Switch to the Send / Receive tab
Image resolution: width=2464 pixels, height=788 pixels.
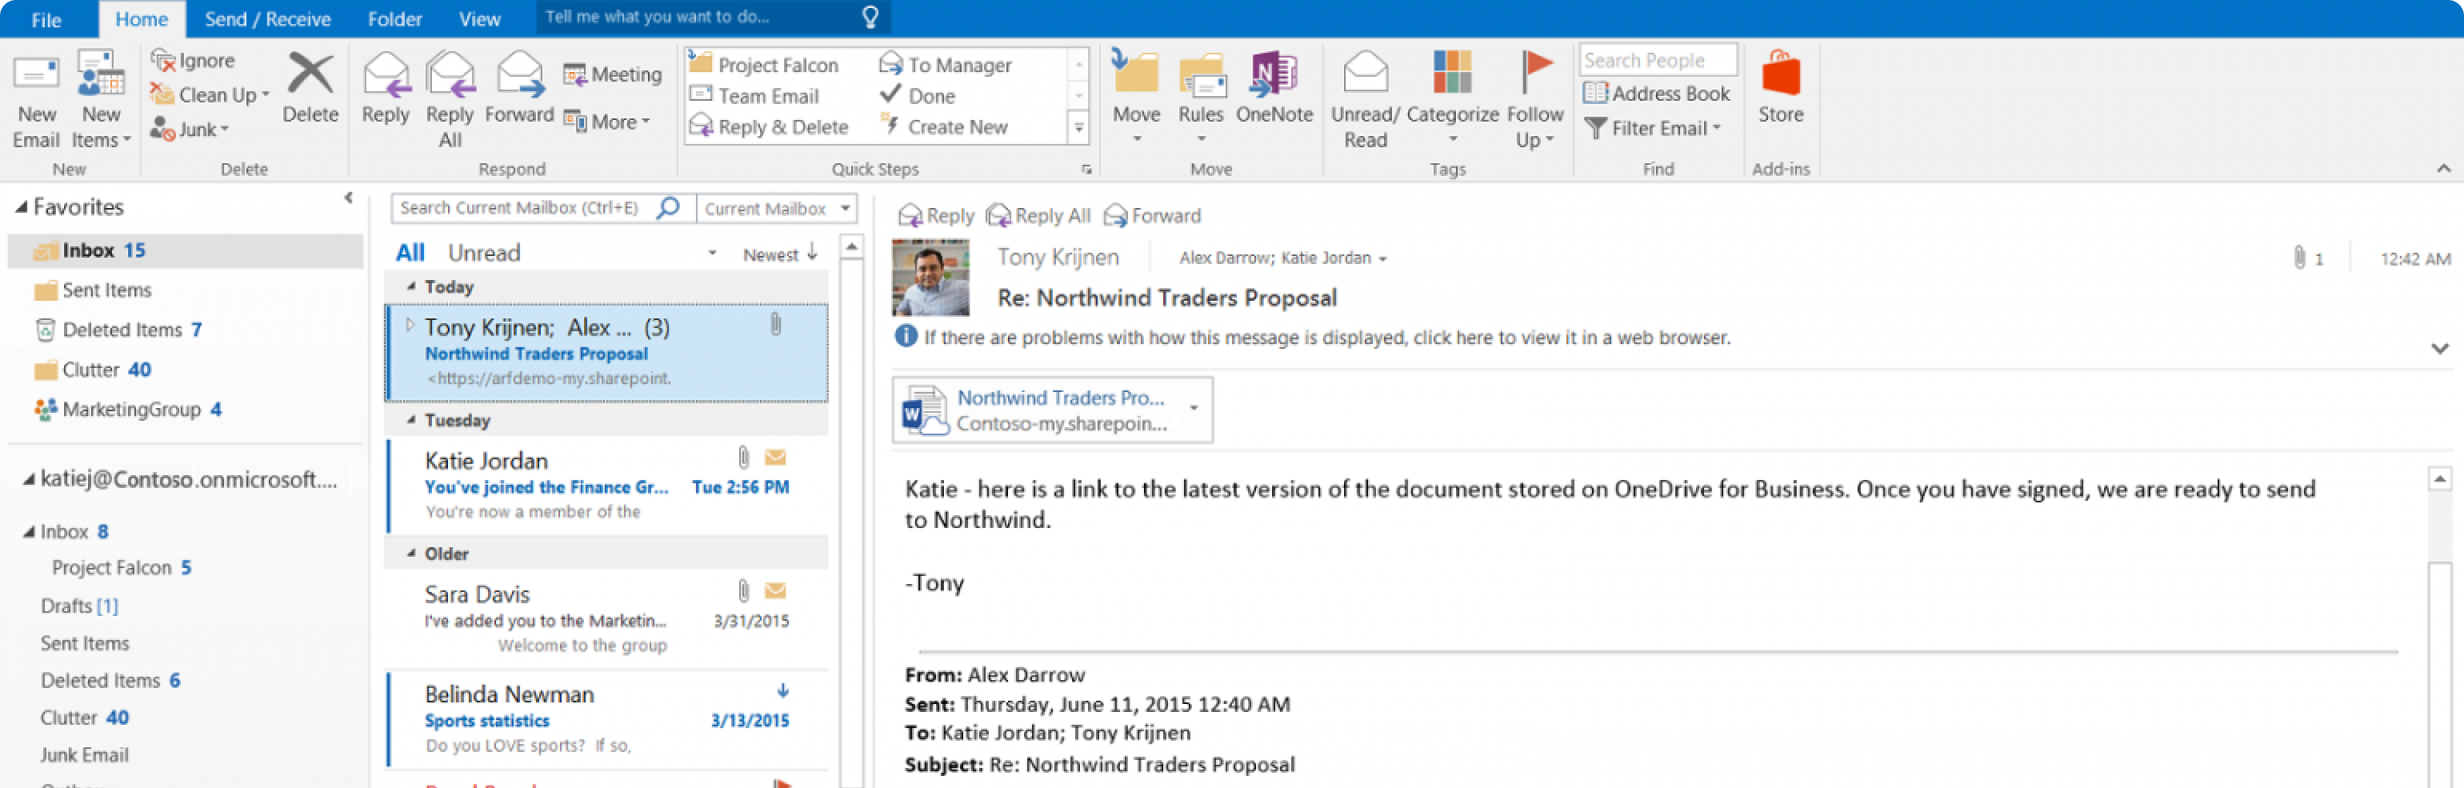tap(267, 19)
